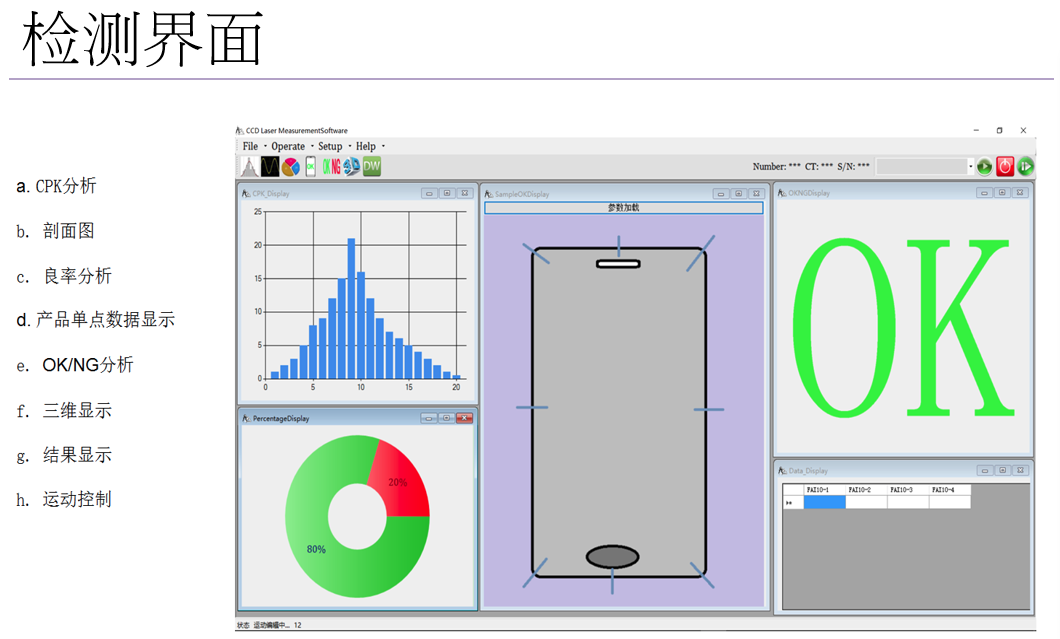Minimize the CPK_Display child window

[x=429, y=193]
